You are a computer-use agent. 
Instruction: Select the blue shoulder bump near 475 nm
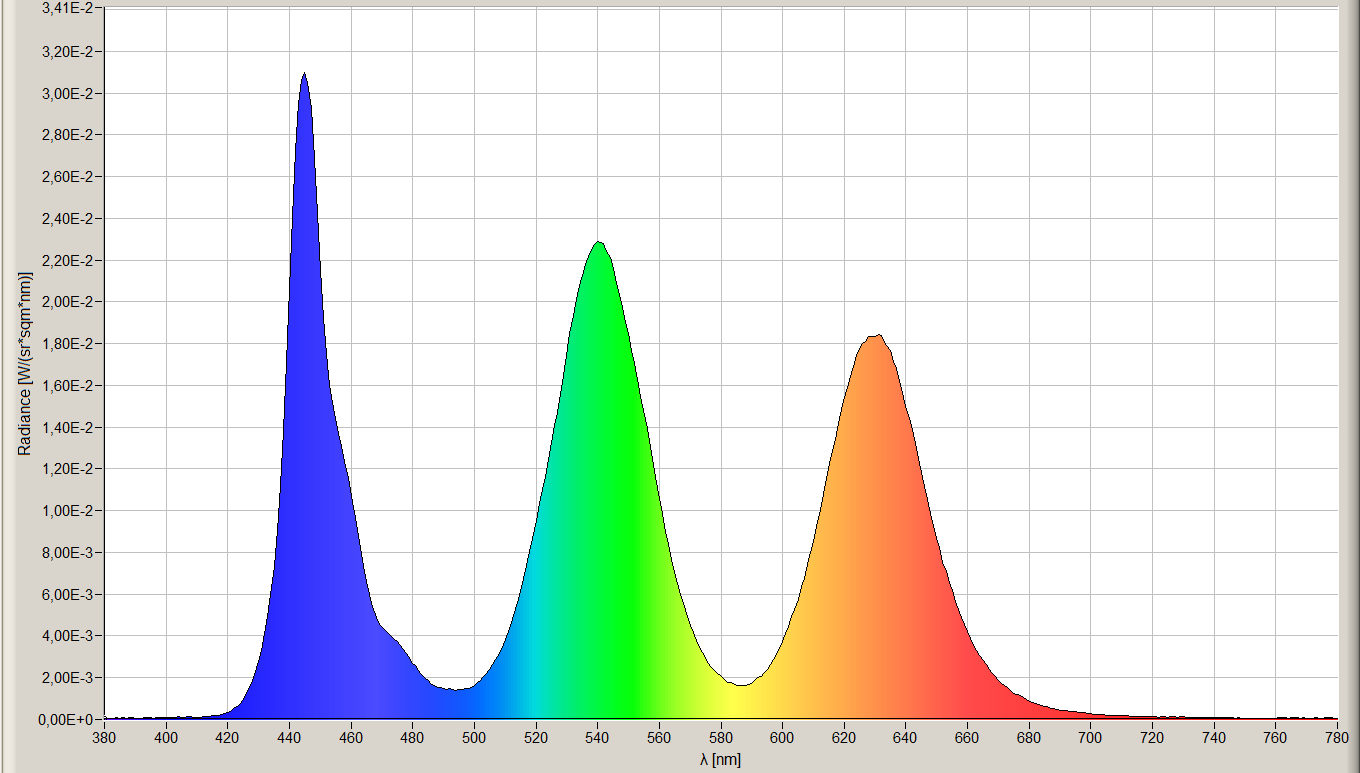click(x=393, y=642)
